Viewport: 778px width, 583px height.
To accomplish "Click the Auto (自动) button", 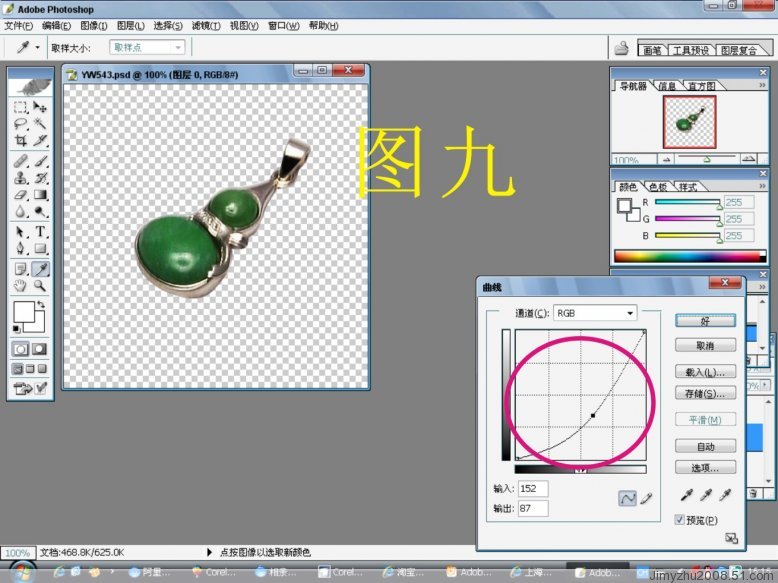I will point(705,446).
